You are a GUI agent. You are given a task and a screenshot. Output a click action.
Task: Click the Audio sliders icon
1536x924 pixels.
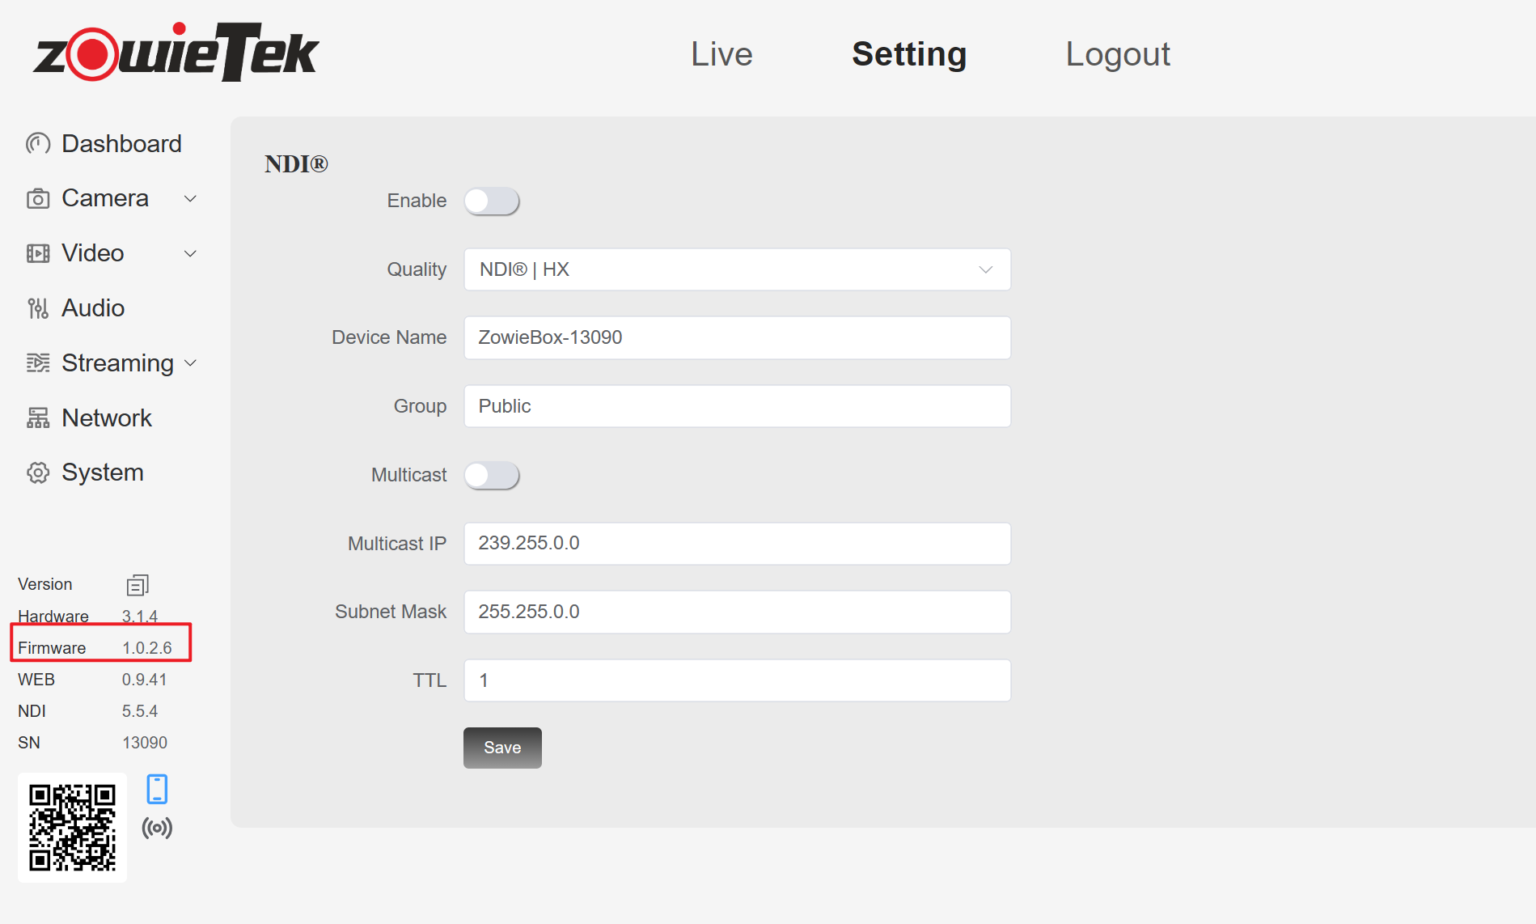[x=37, y=307]
